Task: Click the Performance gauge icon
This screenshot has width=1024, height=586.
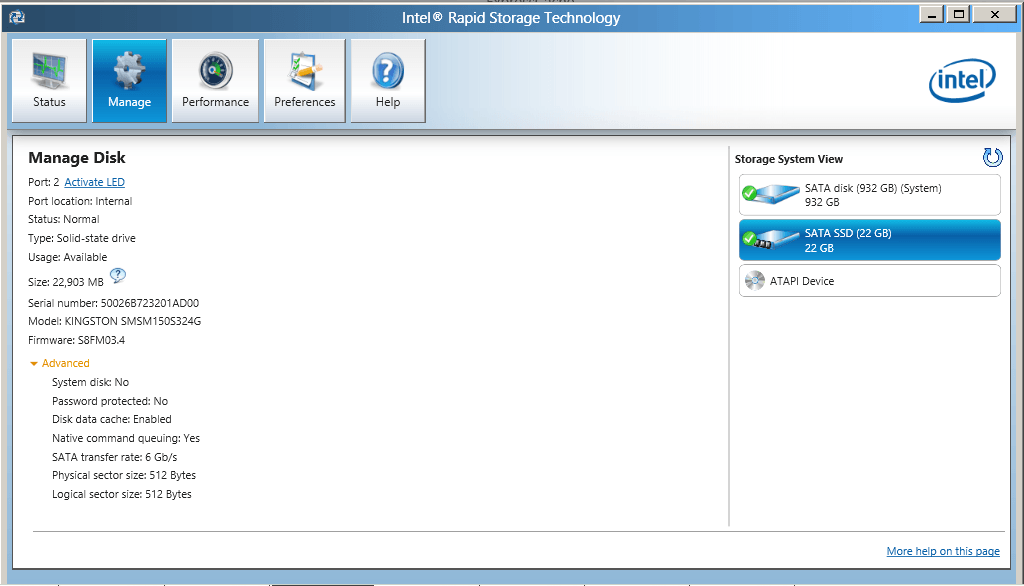Action: pyautogui.click(x=216, y=70)
